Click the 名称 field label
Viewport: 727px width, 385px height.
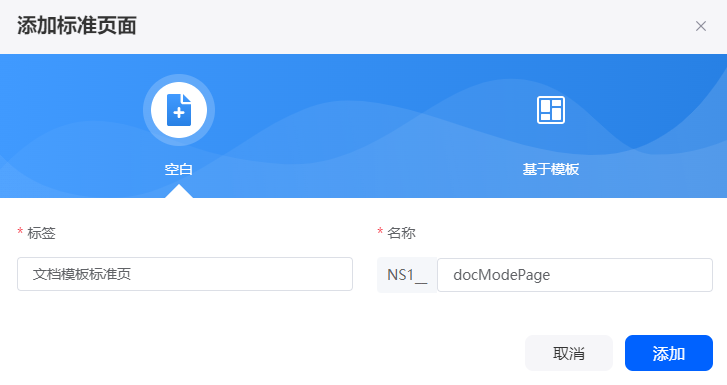pyautogui.click(x=402, y=233)
